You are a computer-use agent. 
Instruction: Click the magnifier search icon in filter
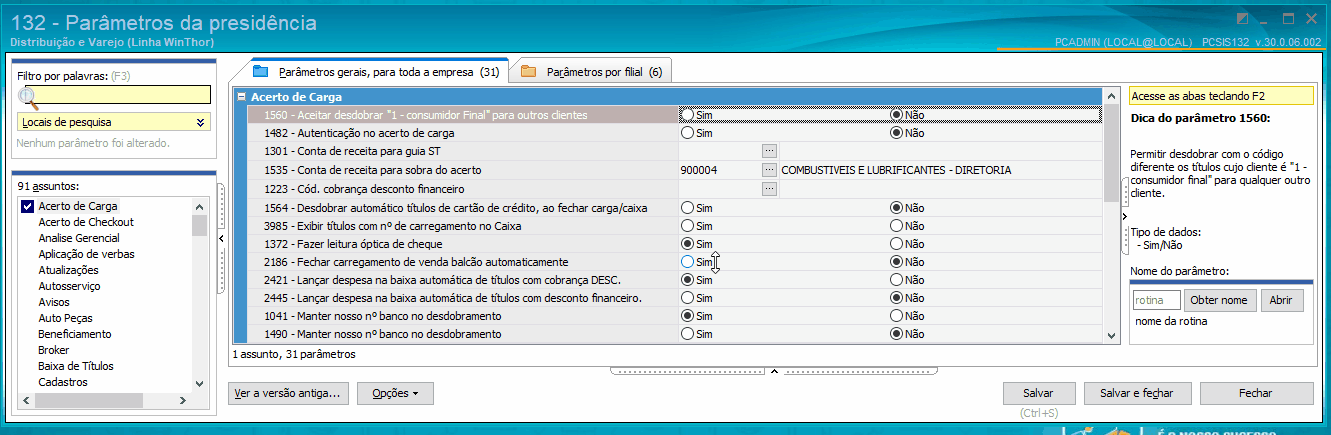click(29, 96)
